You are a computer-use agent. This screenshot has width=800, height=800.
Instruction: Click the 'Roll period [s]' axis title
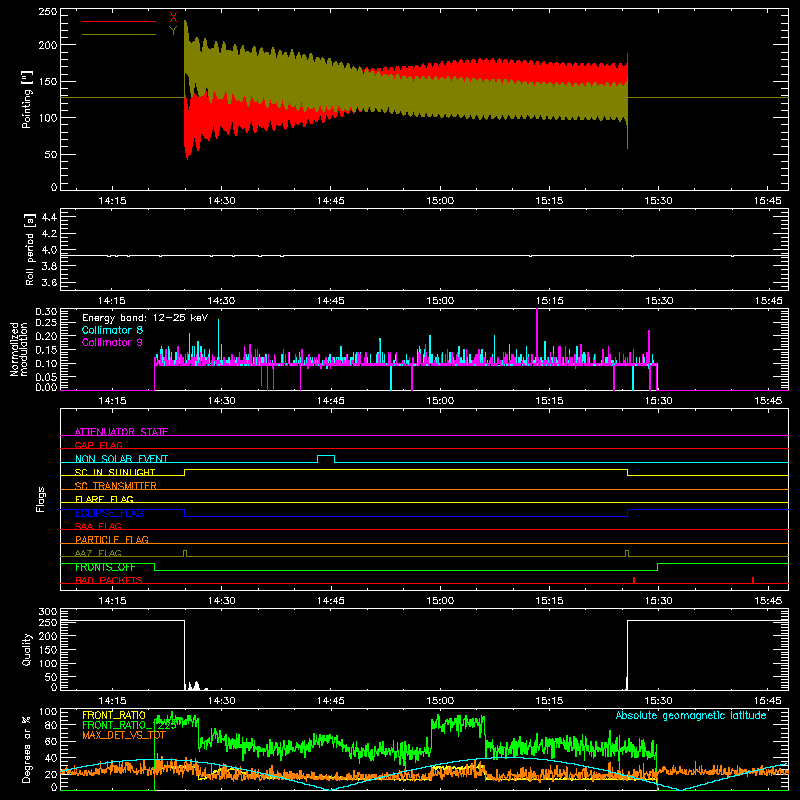29,249
